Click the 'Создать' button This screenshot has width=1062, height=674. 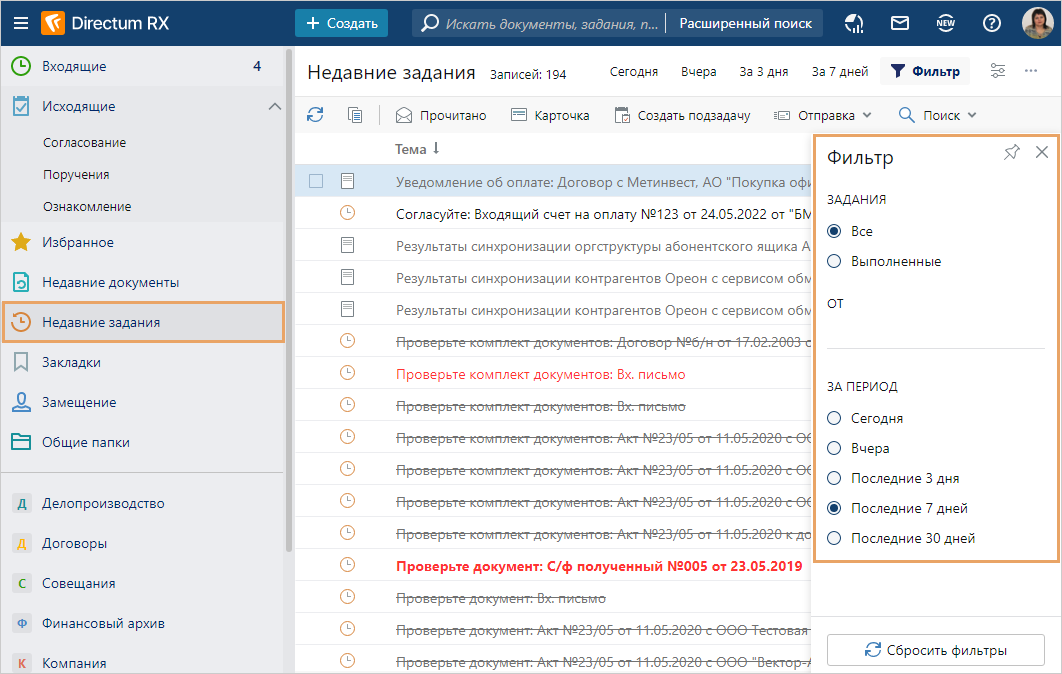pos(341,23)
